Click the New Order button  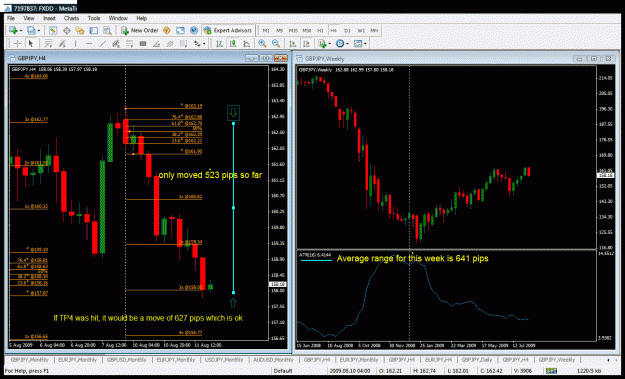pyautogui.click(x=140, y=30)
